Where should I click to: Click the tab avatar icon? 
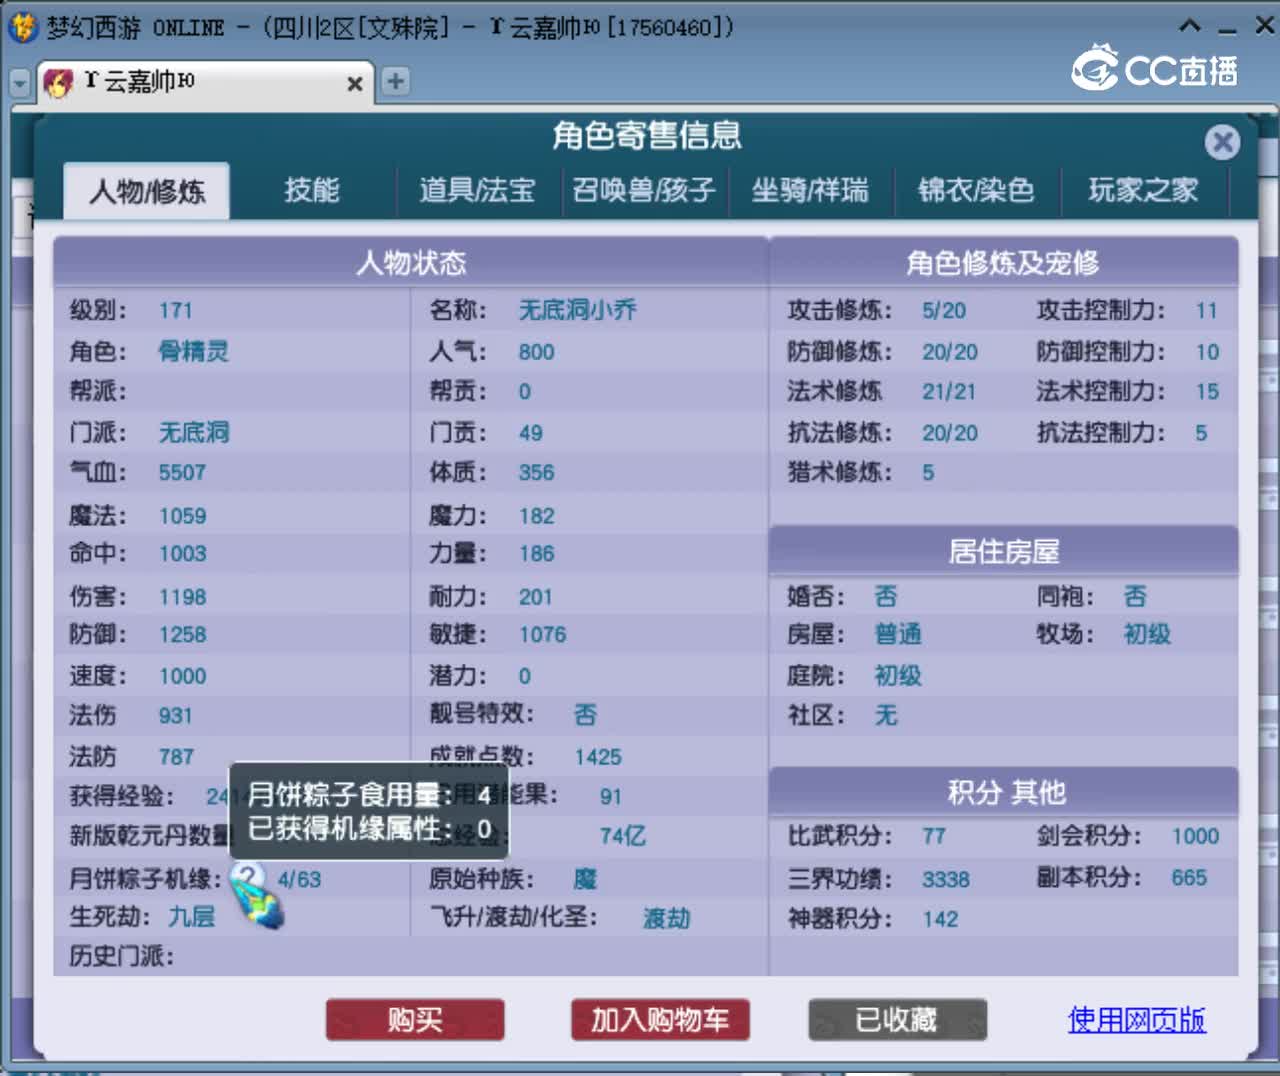click(59, 82)
